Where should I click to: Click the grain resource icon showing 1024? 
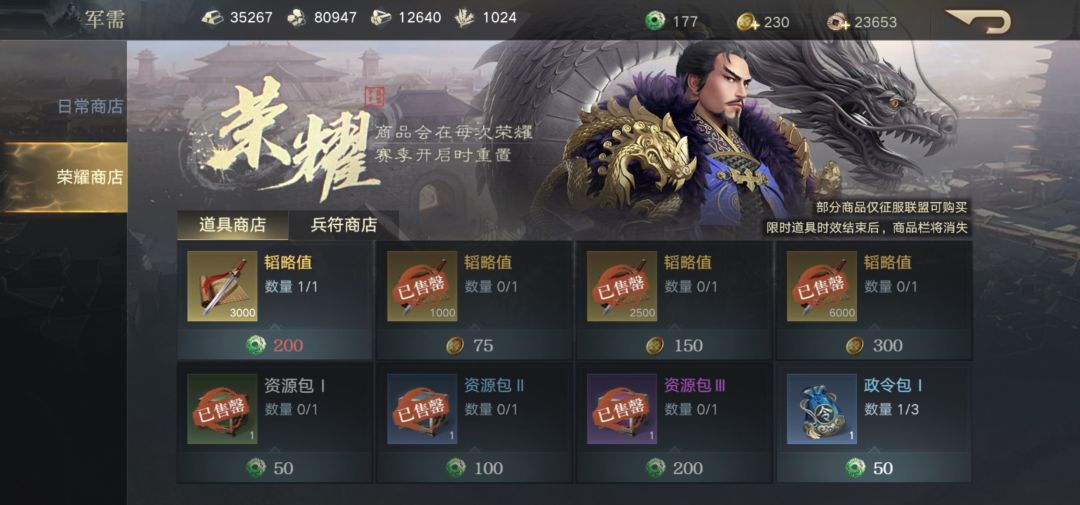coord(465,18)
